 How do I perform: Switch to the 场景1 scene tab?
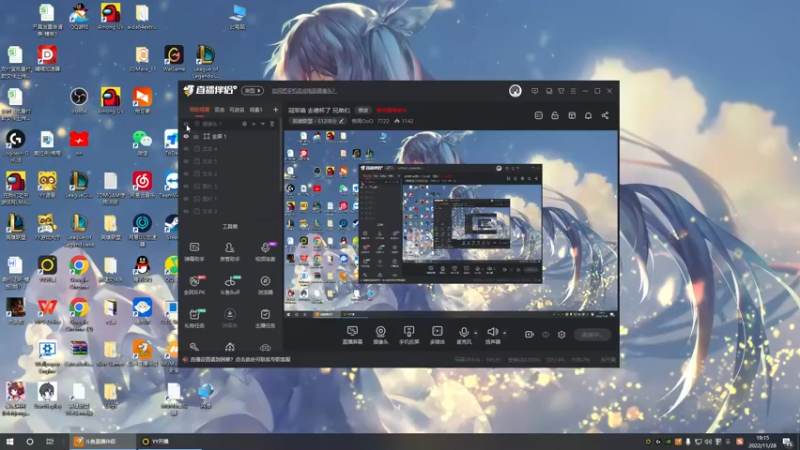(256, 110)
